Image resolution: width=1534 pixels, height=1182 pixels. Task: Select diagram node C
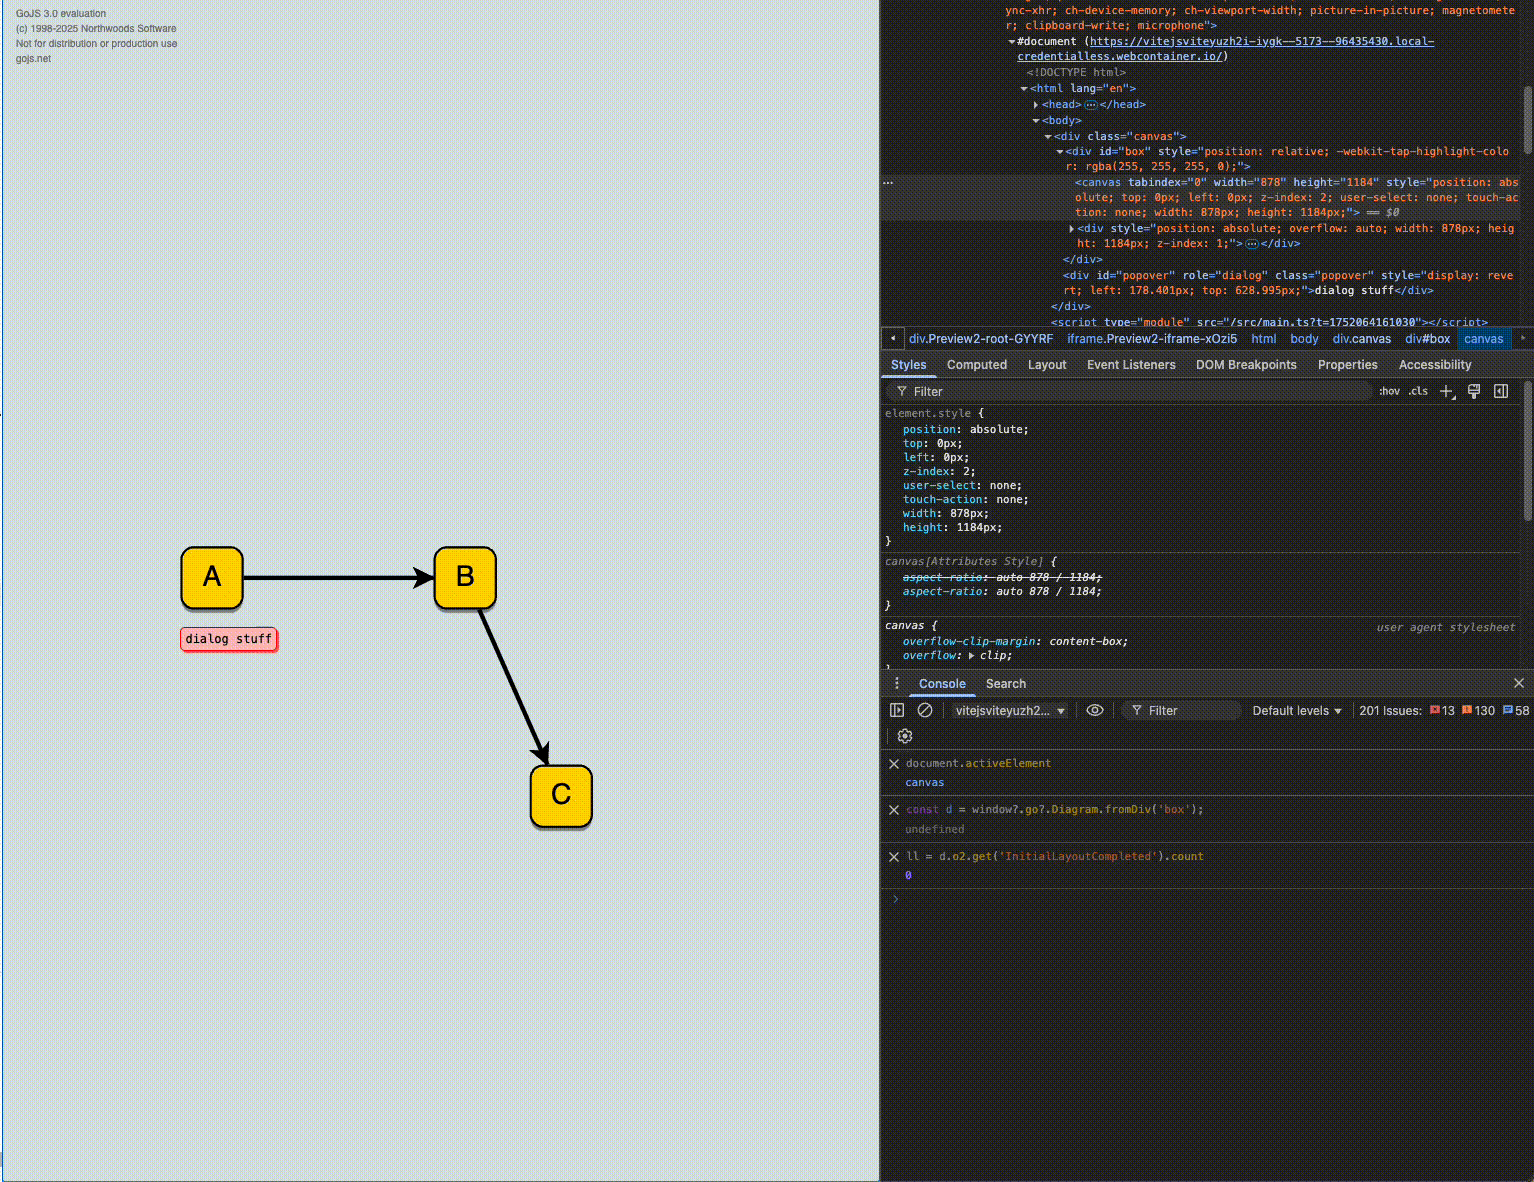tap(561, 796)
